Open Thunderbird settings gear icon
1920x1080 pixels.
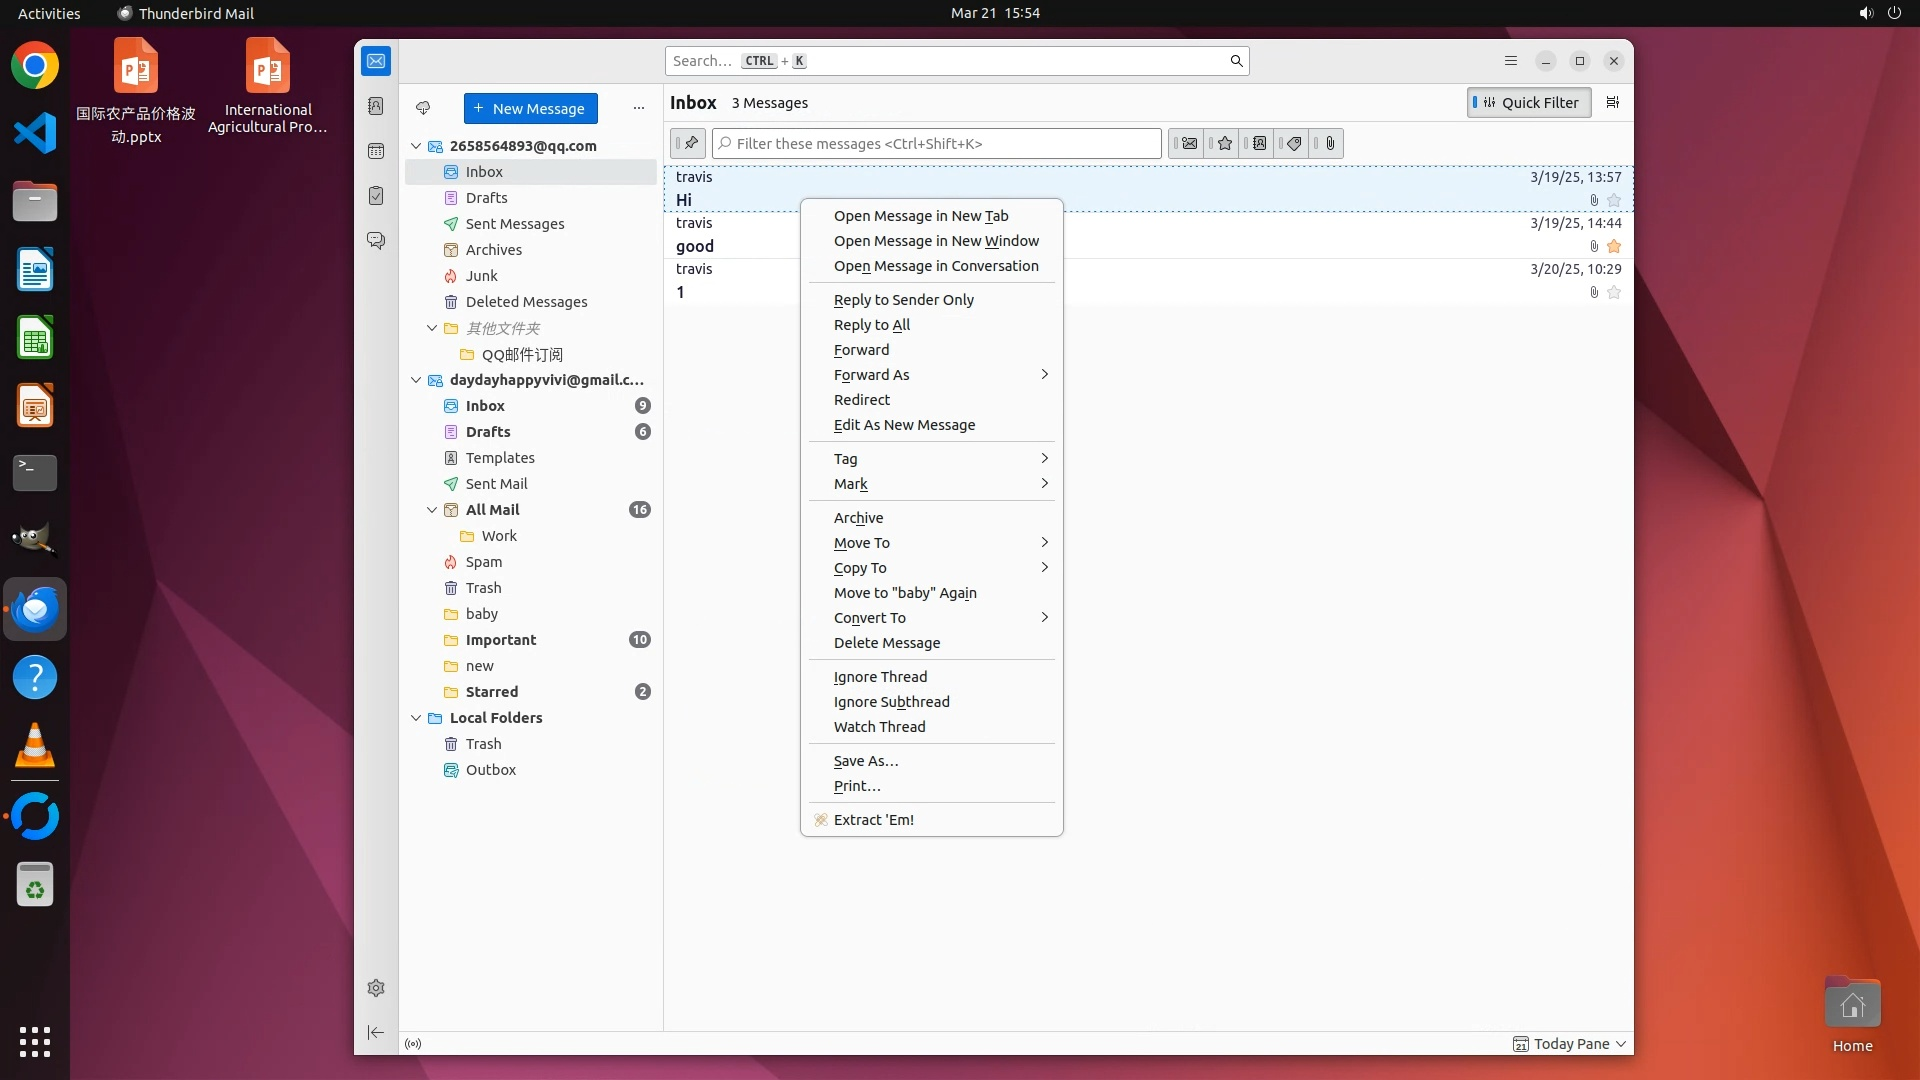(x=376, y=988)
